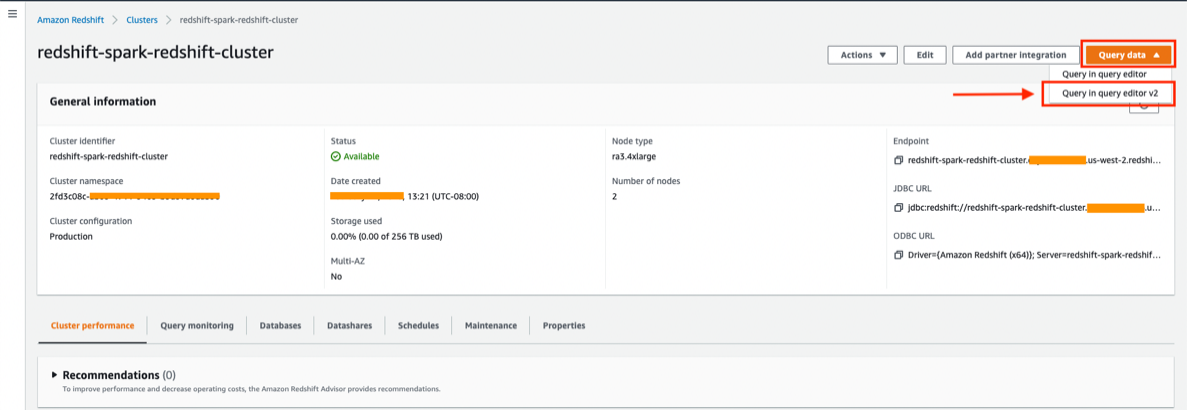Open the Databases tab

click(x=280, y=325)
